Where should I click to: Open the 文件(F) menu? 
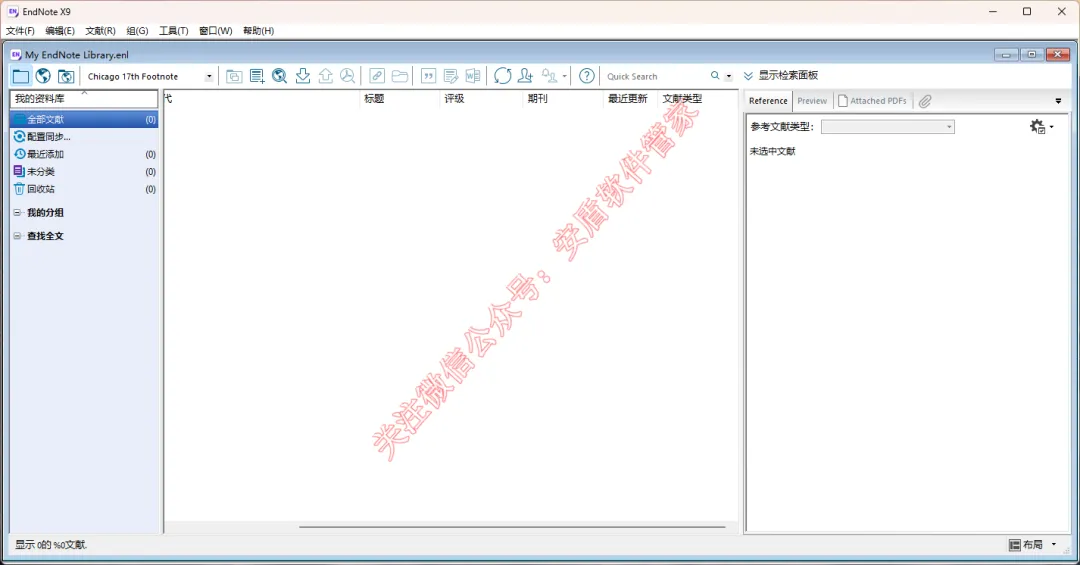20,30
